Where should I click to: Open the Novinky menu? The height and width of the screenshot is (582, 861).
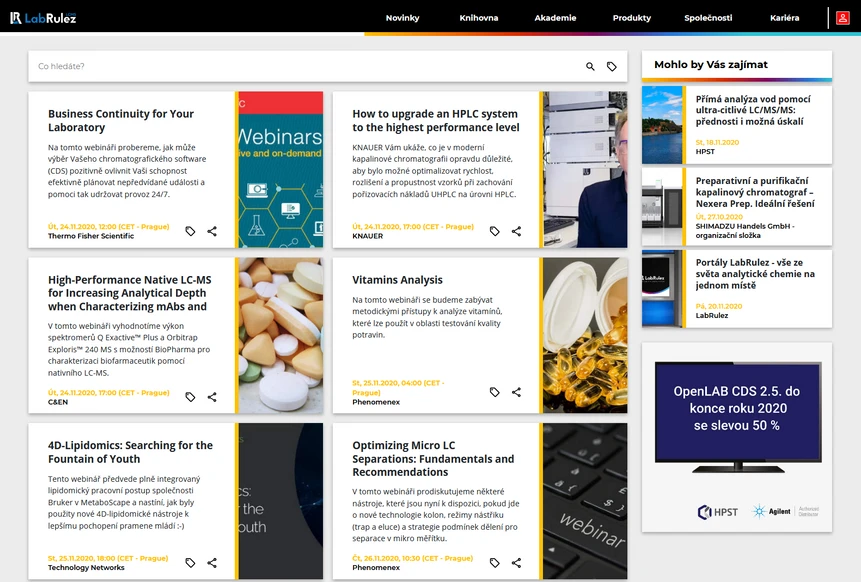pos(402,18)
